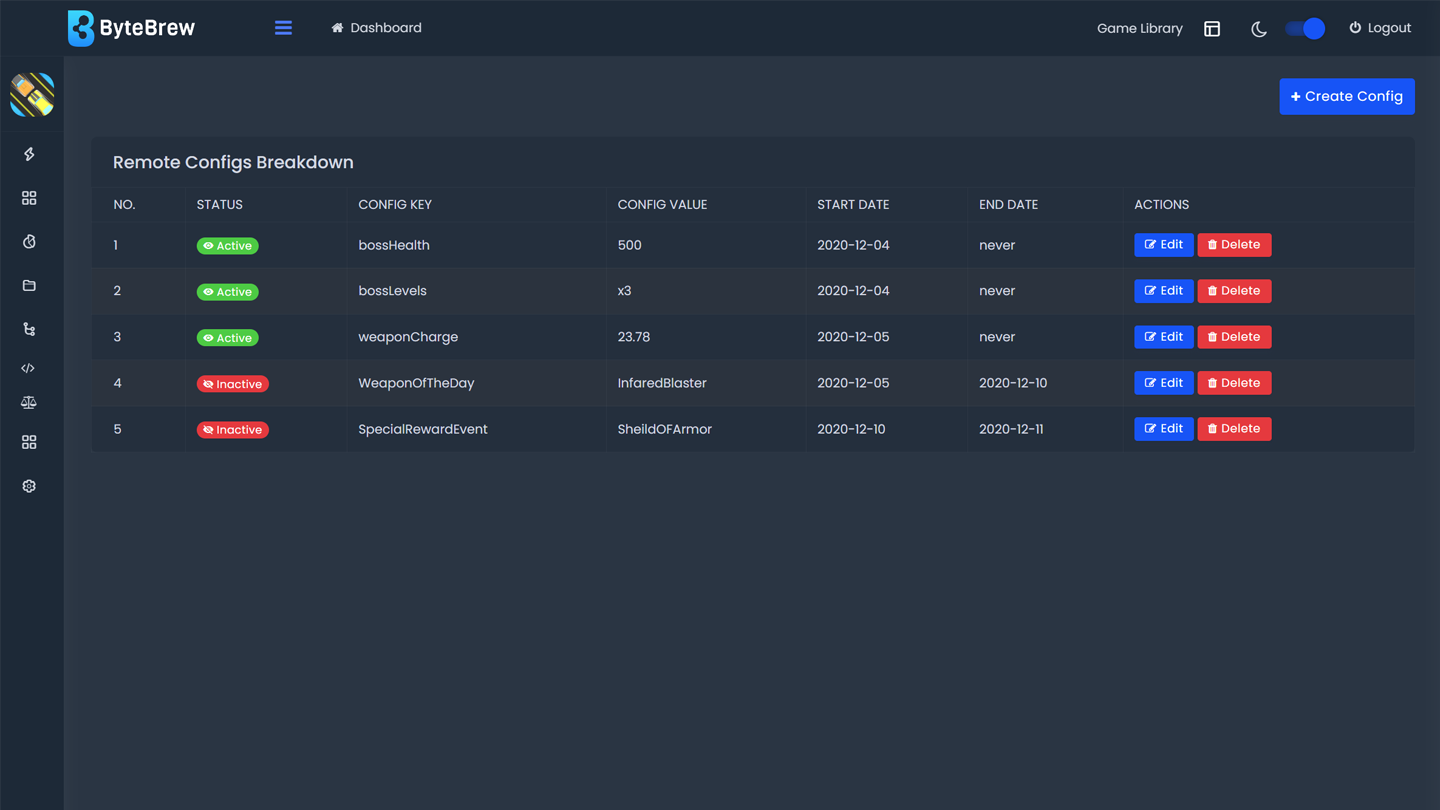Delete the SpecialRewardEvent config

[1234, 429]
